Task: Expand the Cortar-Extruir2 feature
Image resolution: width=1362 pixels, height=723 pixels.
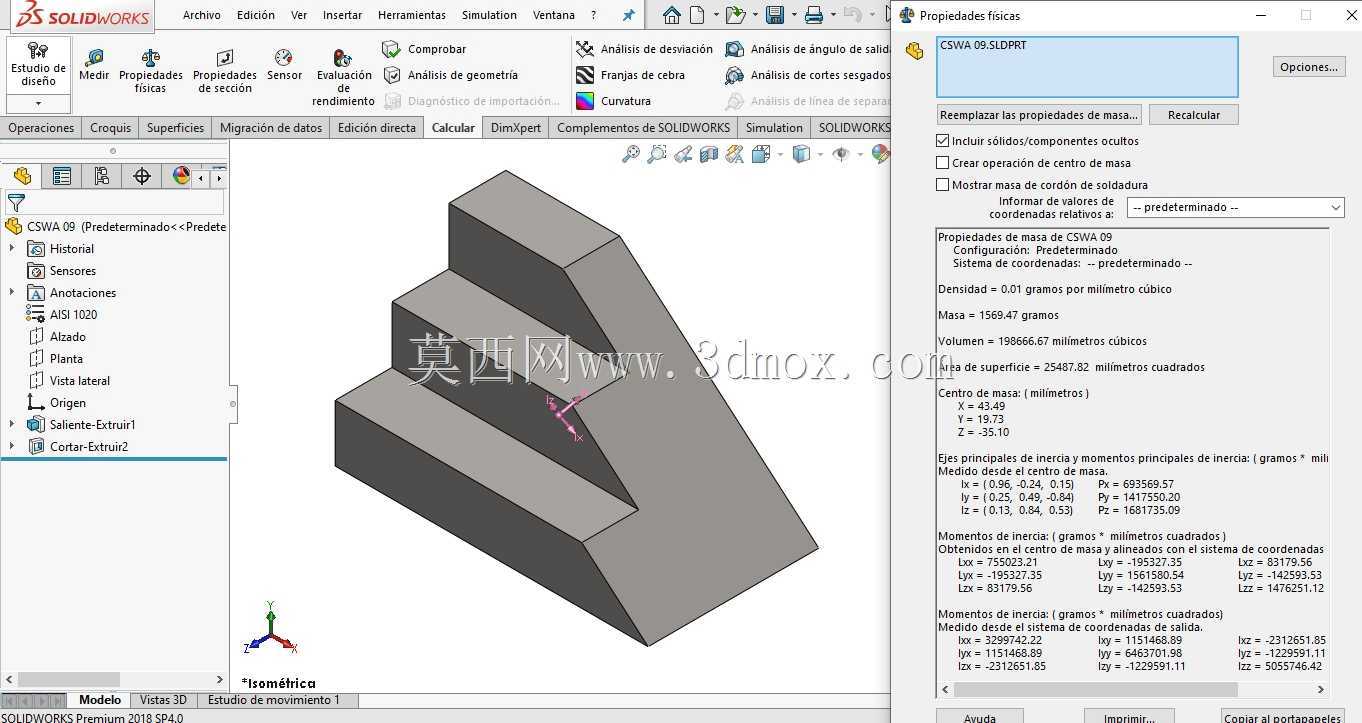Action: [12, 447]
